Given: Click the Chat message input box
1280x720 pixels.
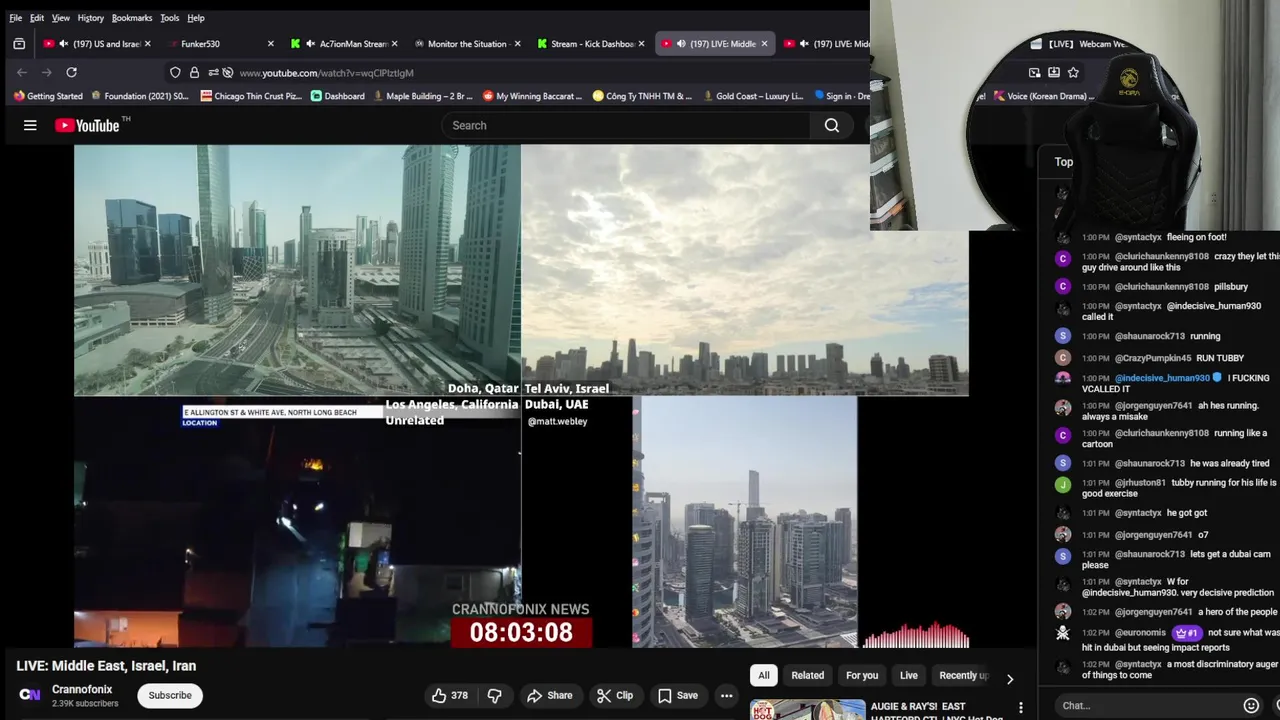Looking at the screenshot, I should 1145,705.
